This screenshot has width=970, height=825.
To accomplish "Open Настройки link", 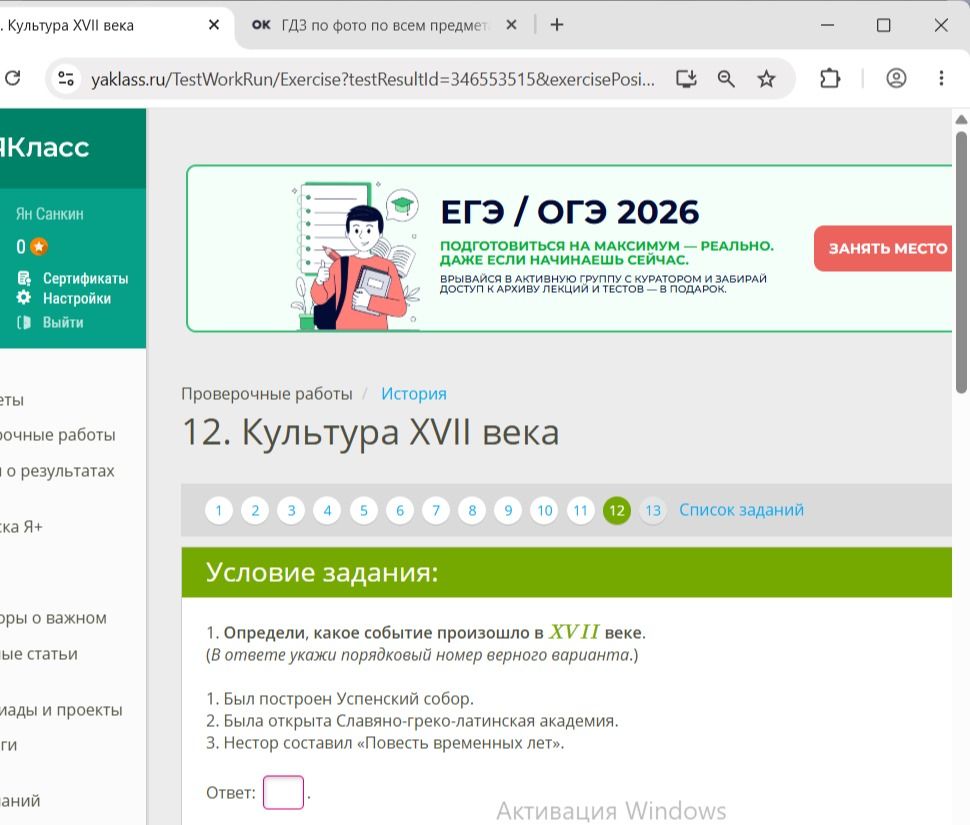I will coord(77,298).
